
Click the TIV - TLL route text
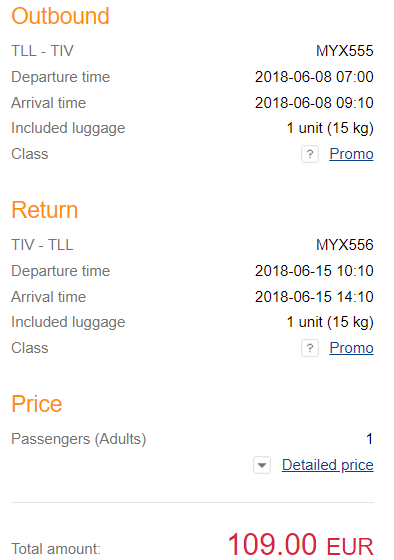42,245
